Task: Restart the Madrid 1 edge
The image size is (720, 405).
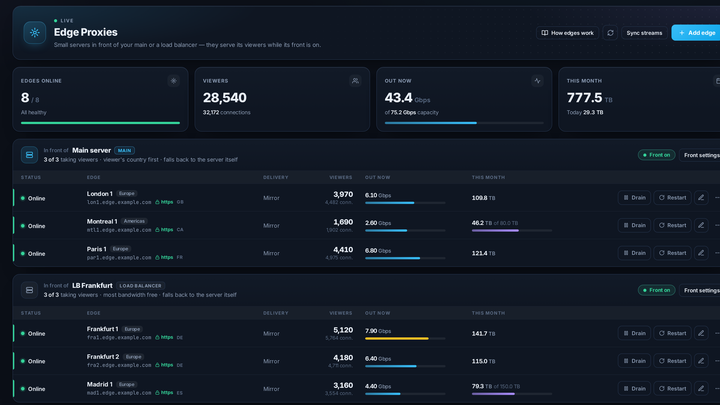Action: (672, 388)
